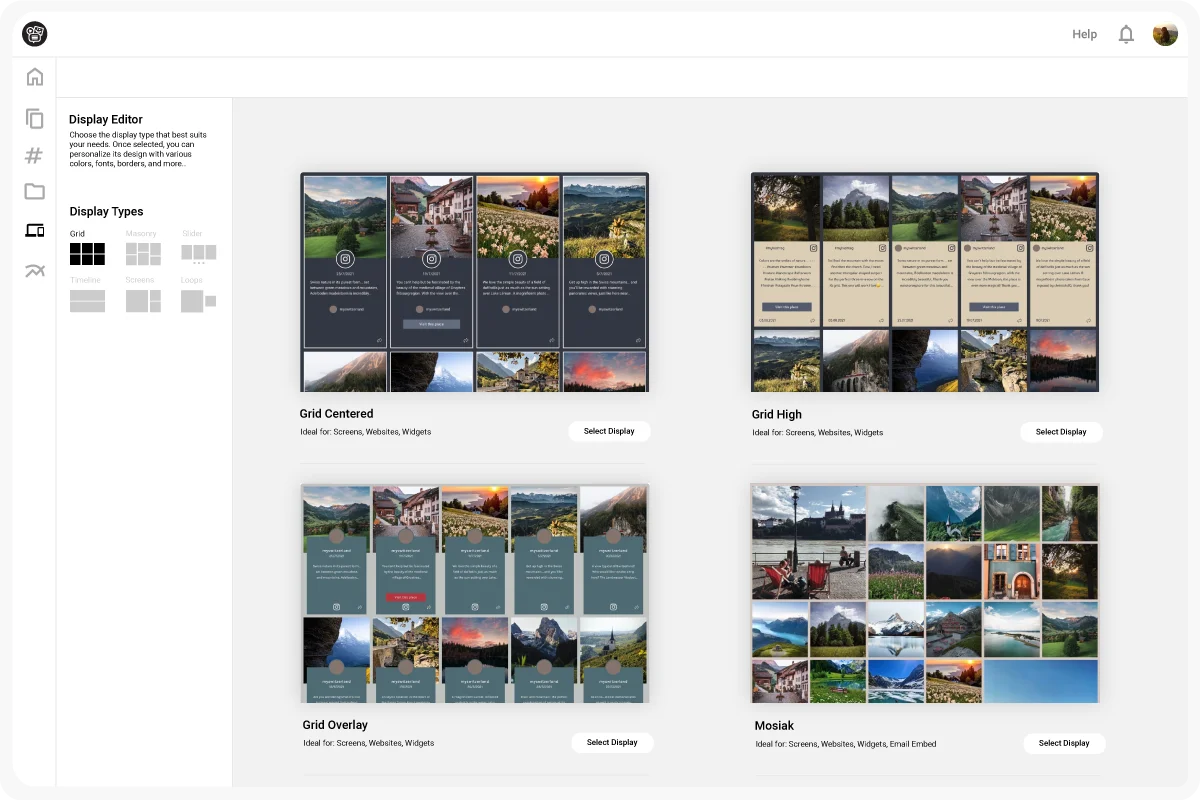The image size is (1200, 800).
Task: Open the hashtag icon in sidebar
Action: (x=34, y=155)
